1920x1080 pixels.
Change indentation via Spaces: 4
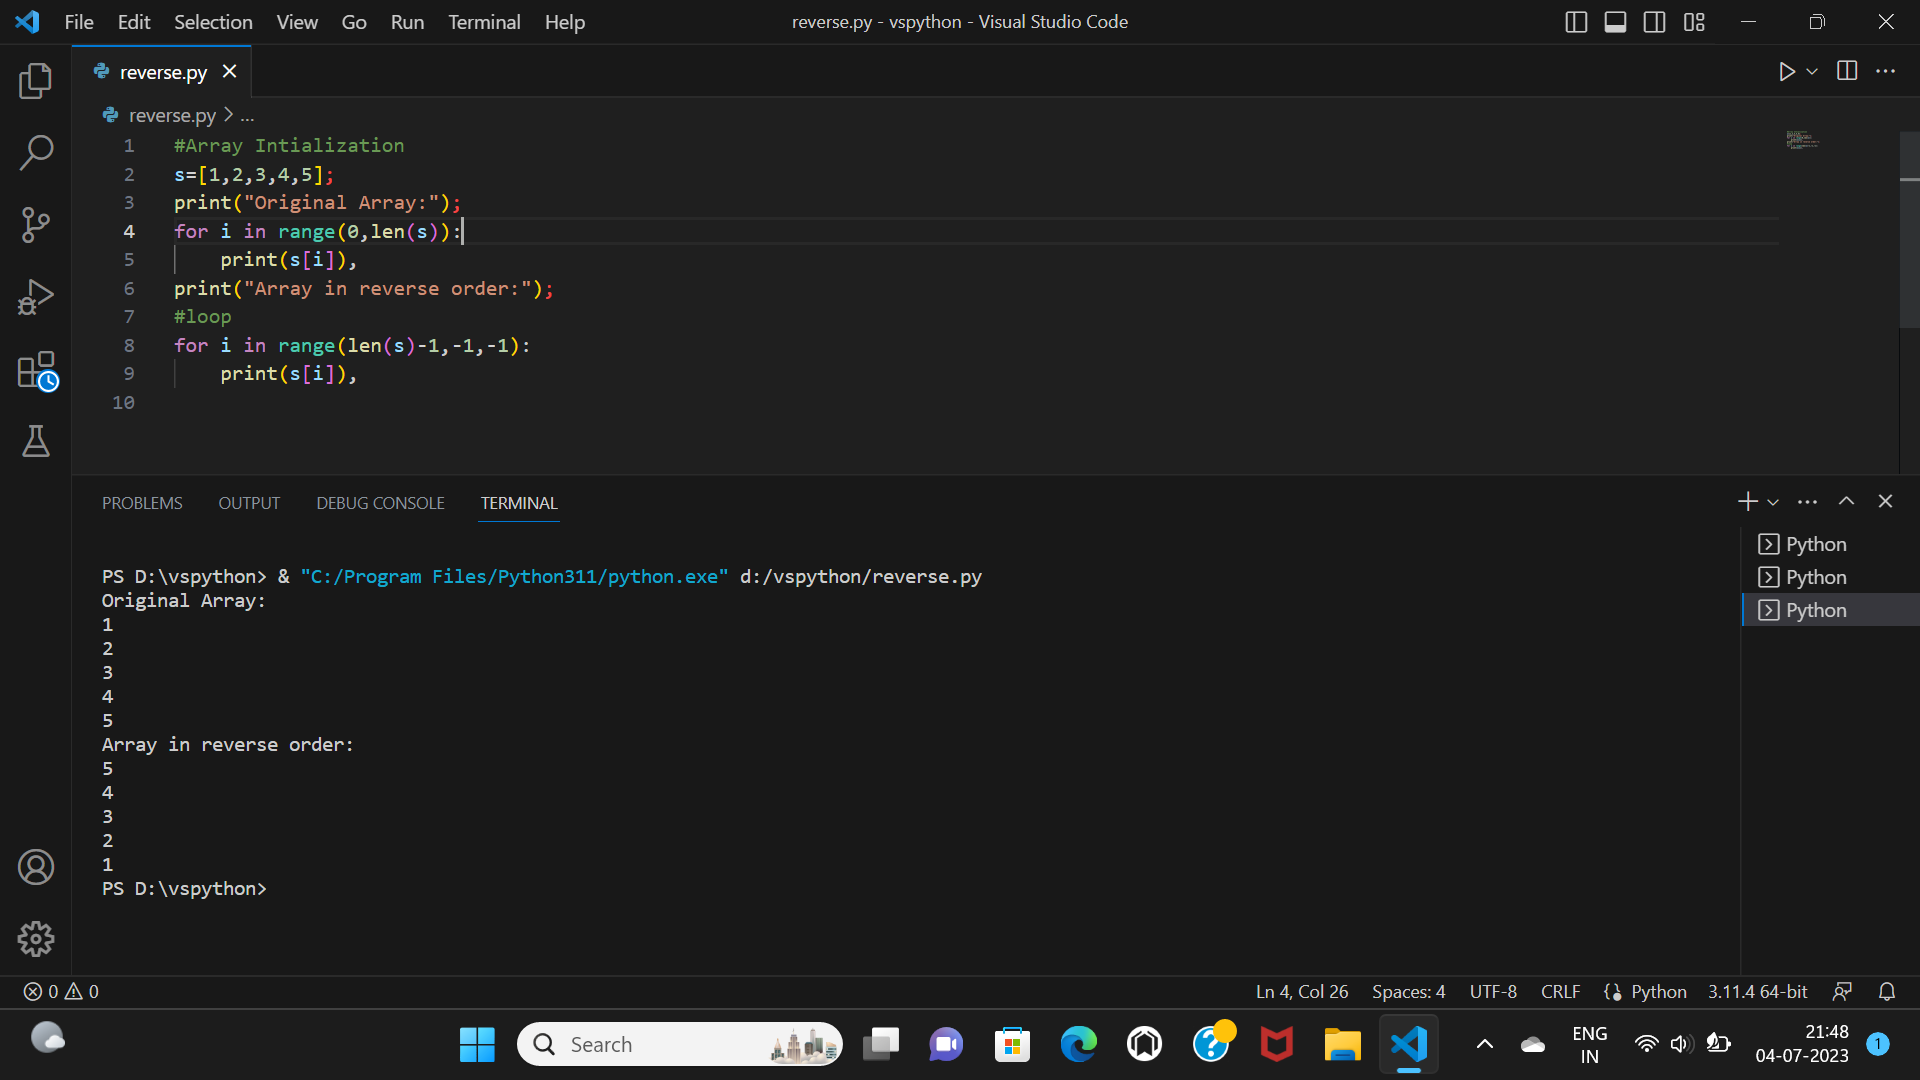(1408, 991)
